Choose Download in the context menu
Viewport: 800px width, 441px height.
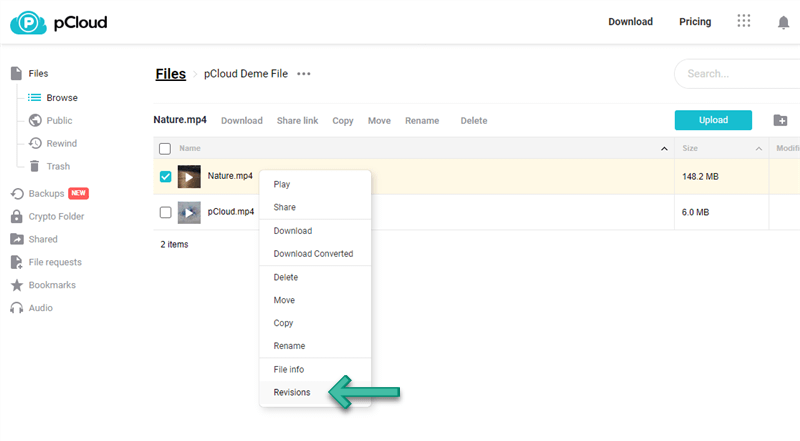click(x=315, y=231)
